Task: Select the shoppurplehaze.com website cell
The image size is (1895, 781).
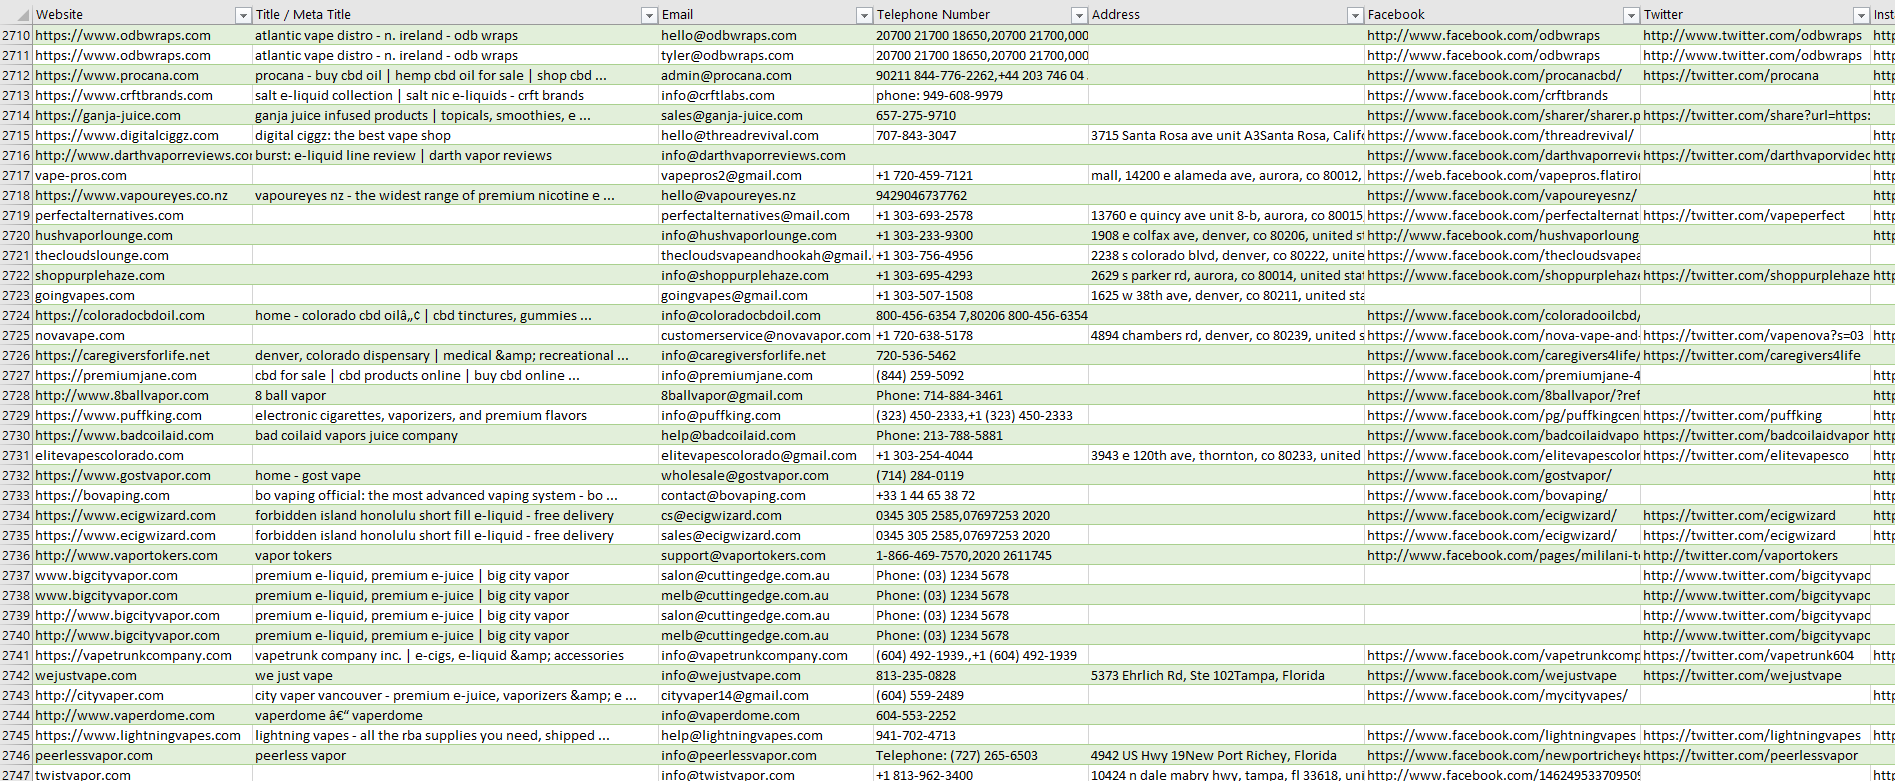Action: [142, 275]
